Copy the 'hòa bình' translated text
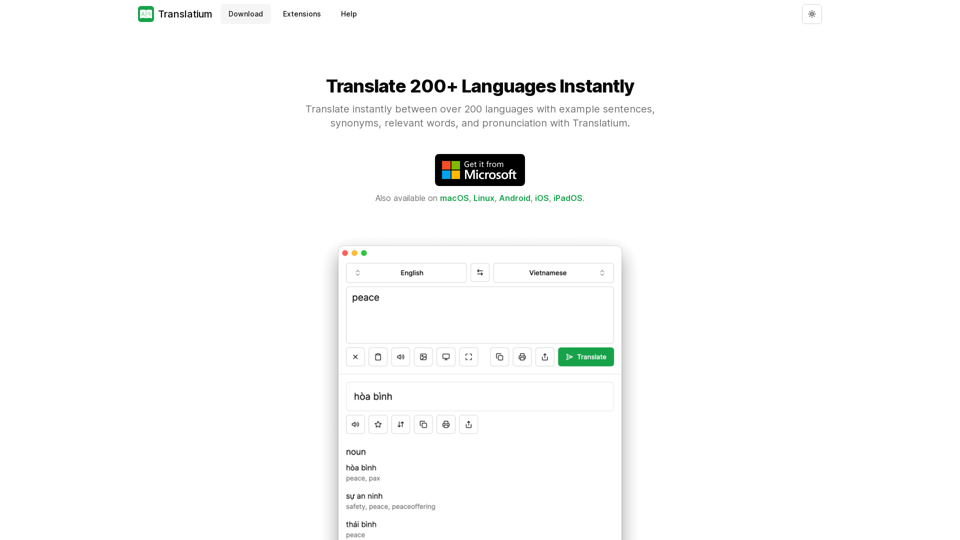Screen dimensions: 960x540 [423, 424]
